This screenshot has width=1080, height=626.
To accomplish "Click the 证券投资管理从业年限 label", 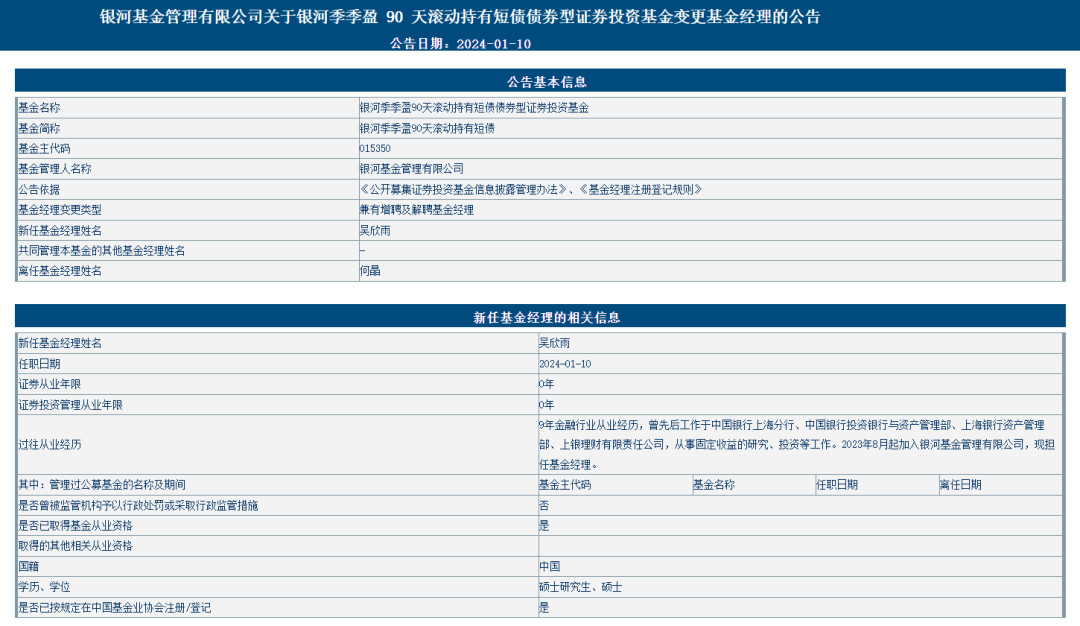I will pos(70,405).
